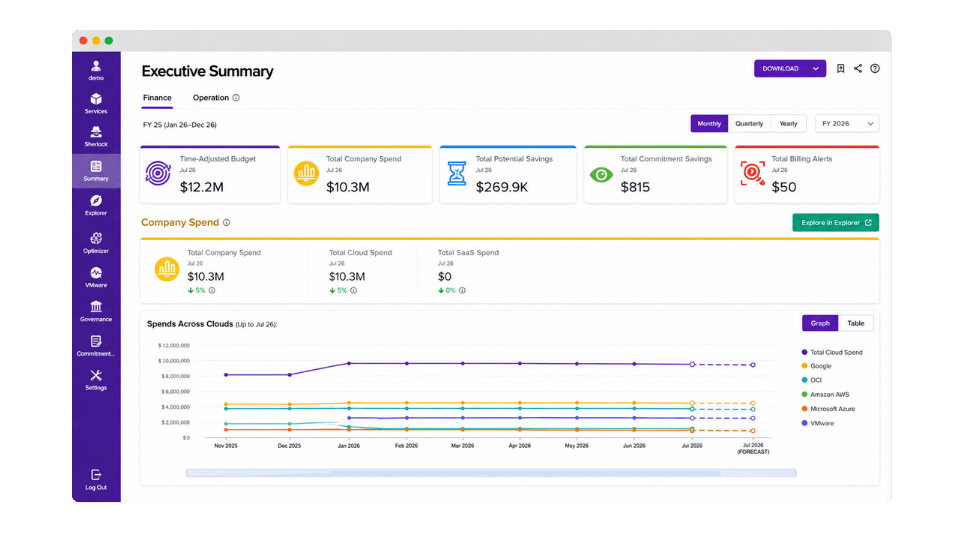Click the share icon in header
Image resolution: width=960 pixels, height=540 pixels.
coord(858,69)
